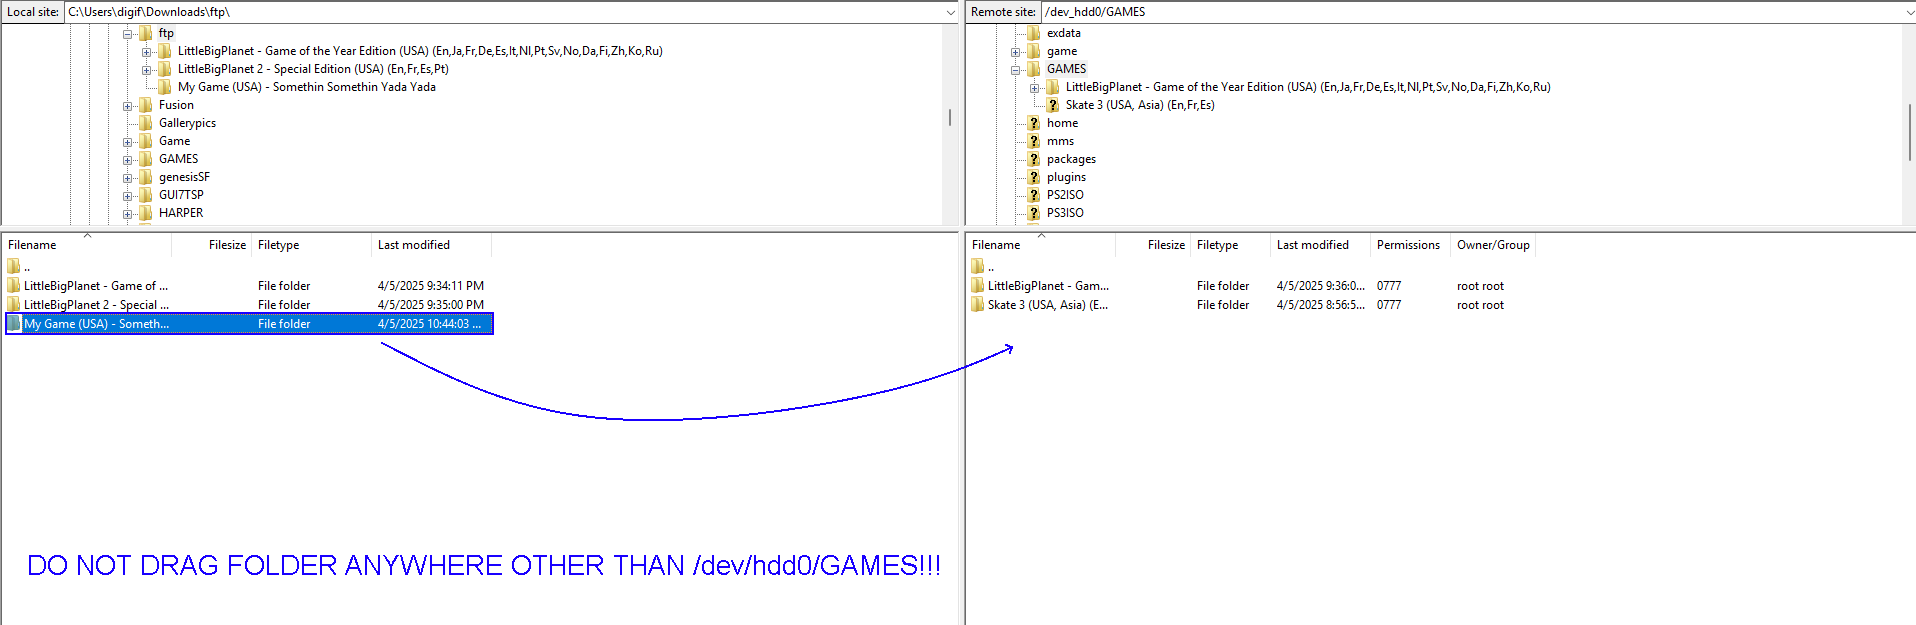This screenshot has height=625, width=1916.
Task: Click the PS2ISO unknown-folder question mark icon
Action: (x=1034, y=195)
